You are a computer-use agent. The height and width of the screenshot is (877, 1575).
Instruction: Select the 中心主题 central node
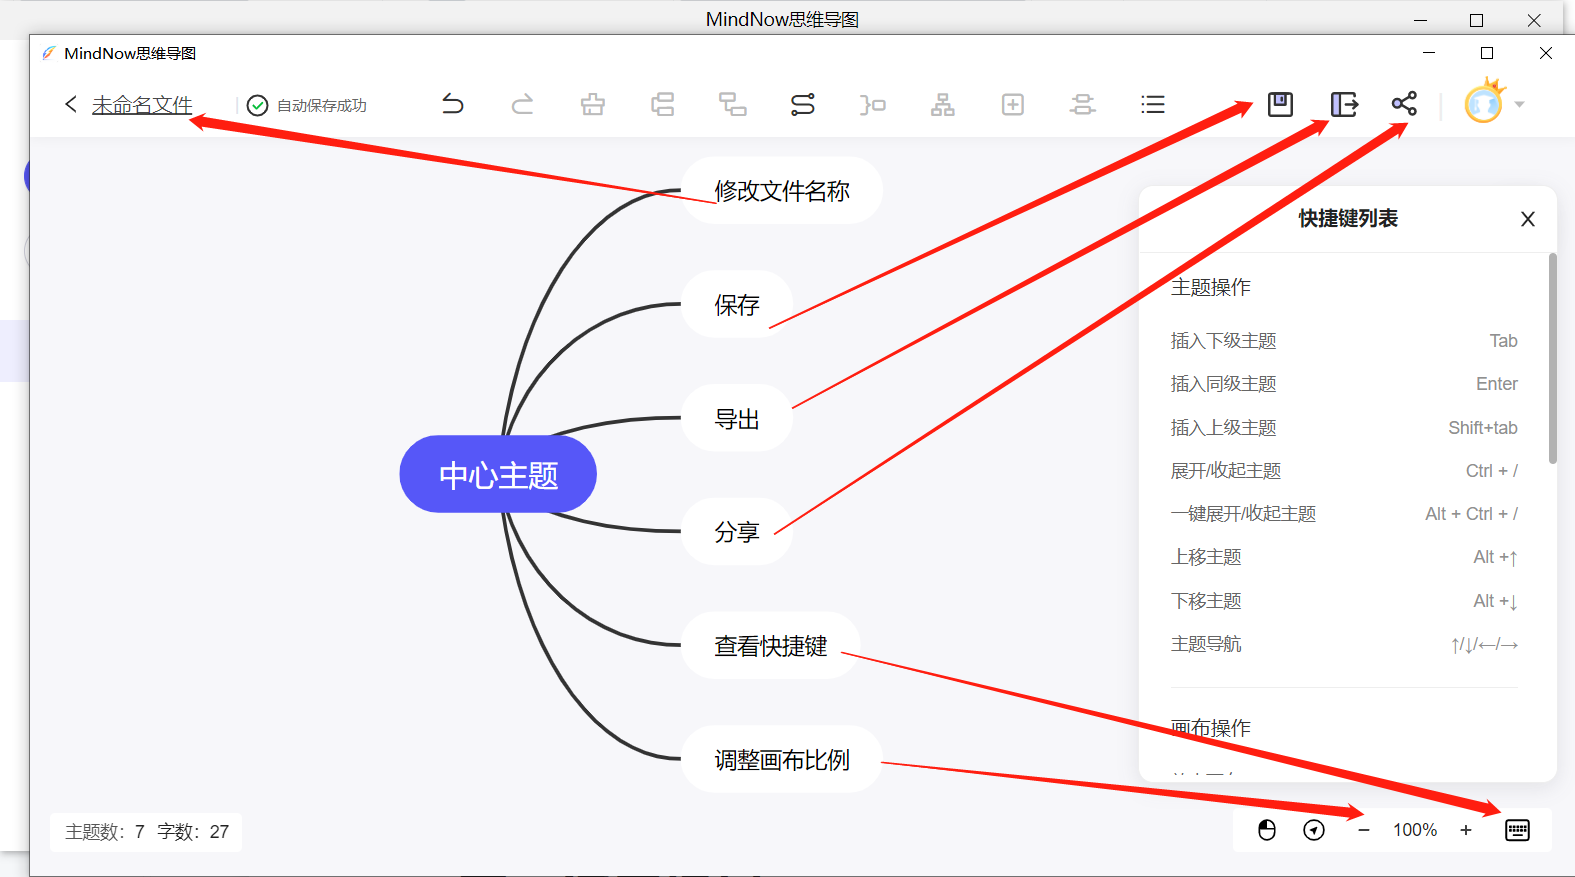[x=498, y=474]
